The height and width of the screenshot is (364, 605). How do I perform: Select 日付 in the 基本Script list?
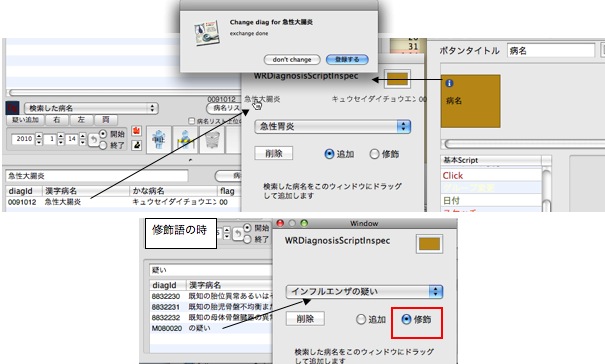(491, 200)
